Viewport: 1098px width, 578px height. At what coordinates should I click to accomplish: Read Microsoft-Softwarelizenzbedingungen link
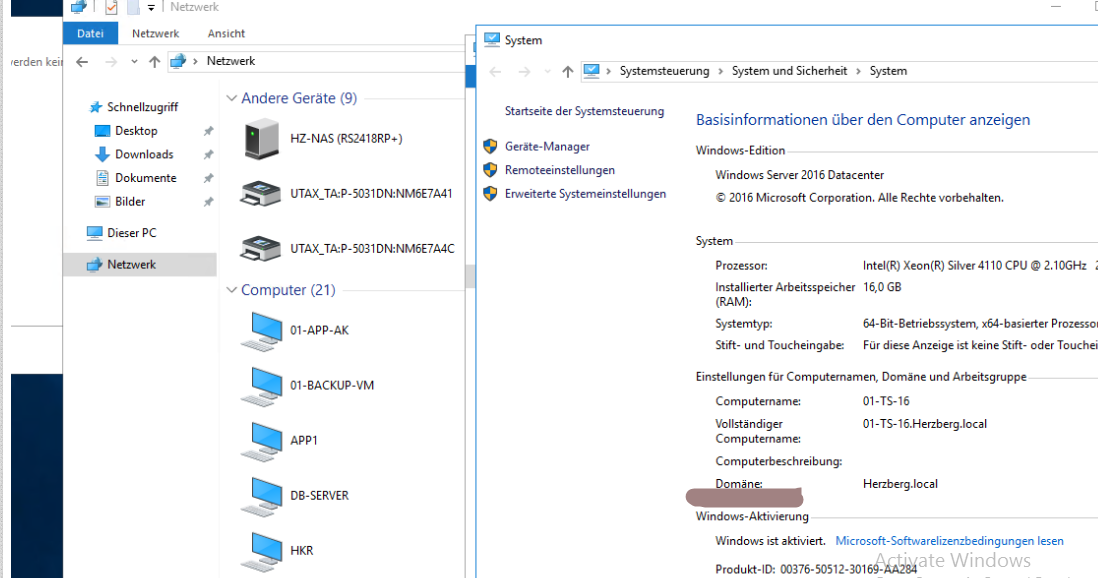(x=949, y=541)
